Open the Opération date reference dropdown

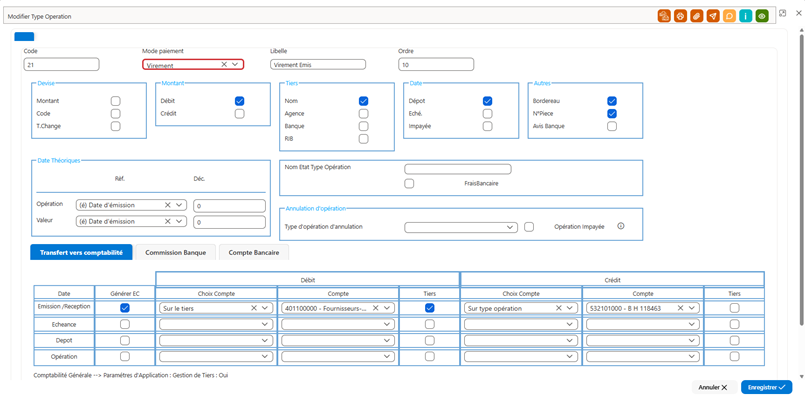130,205
